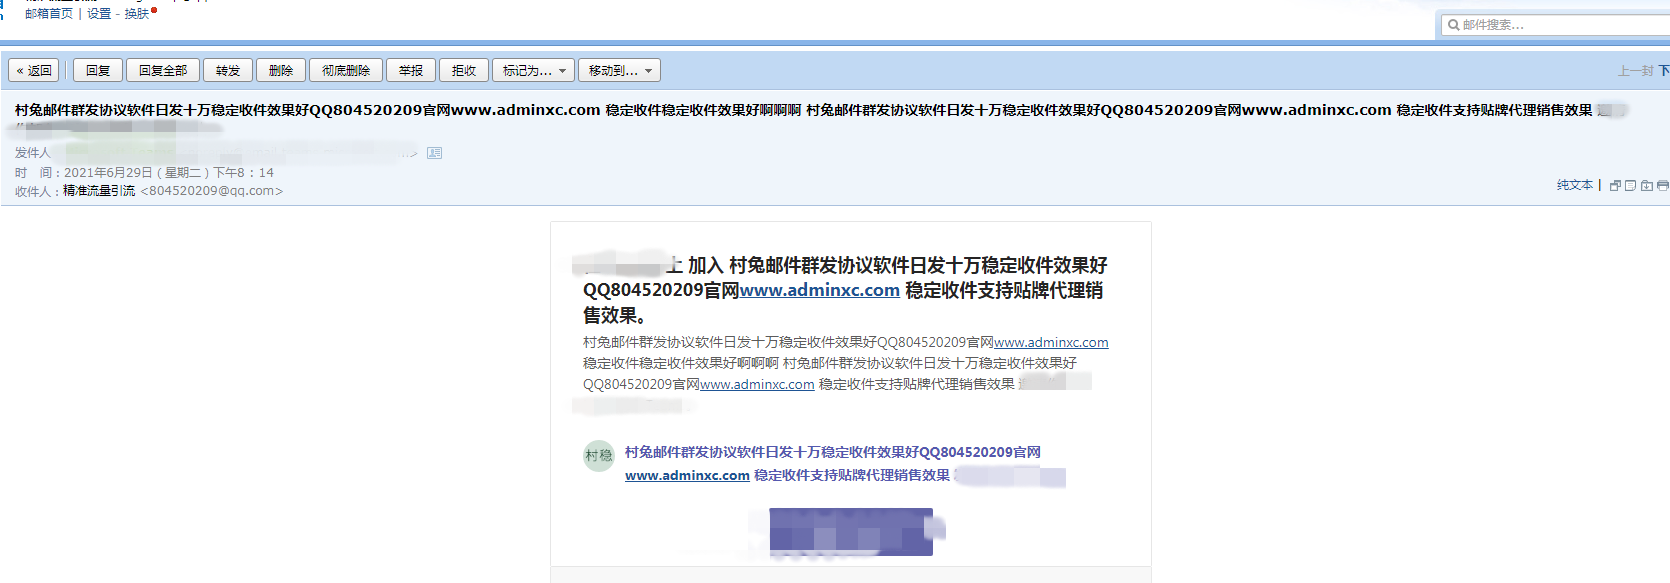Open the 移动到 dropdown
1670x583 pixels.
coord(619,70)
